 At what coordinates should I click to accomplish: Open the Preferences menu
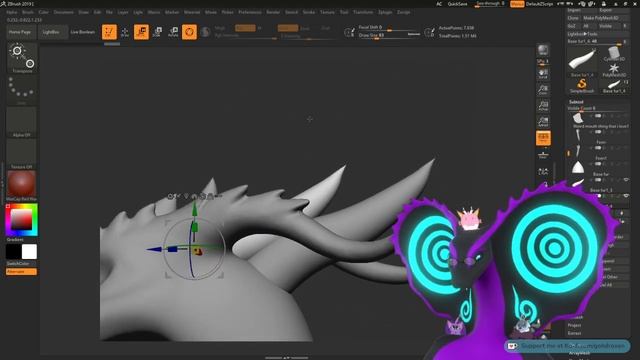tap(250, 12)
